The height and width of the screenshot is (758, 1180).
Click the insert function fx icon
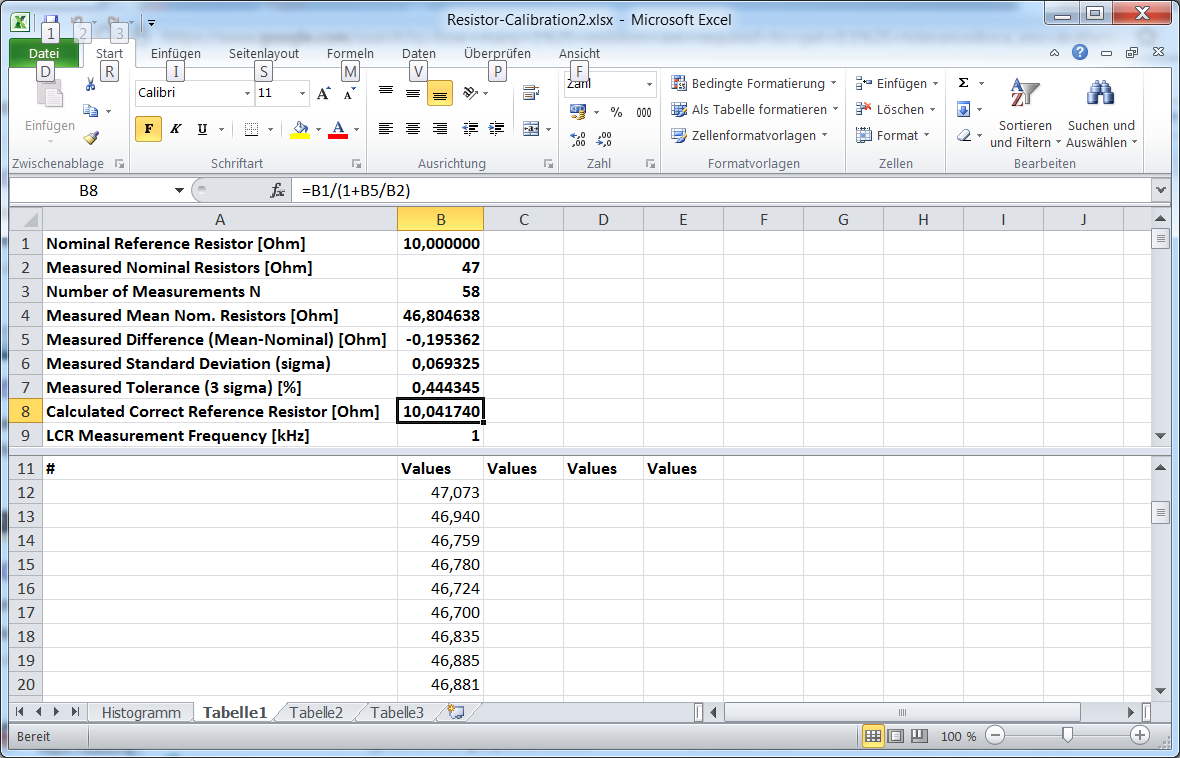point(278,190)
